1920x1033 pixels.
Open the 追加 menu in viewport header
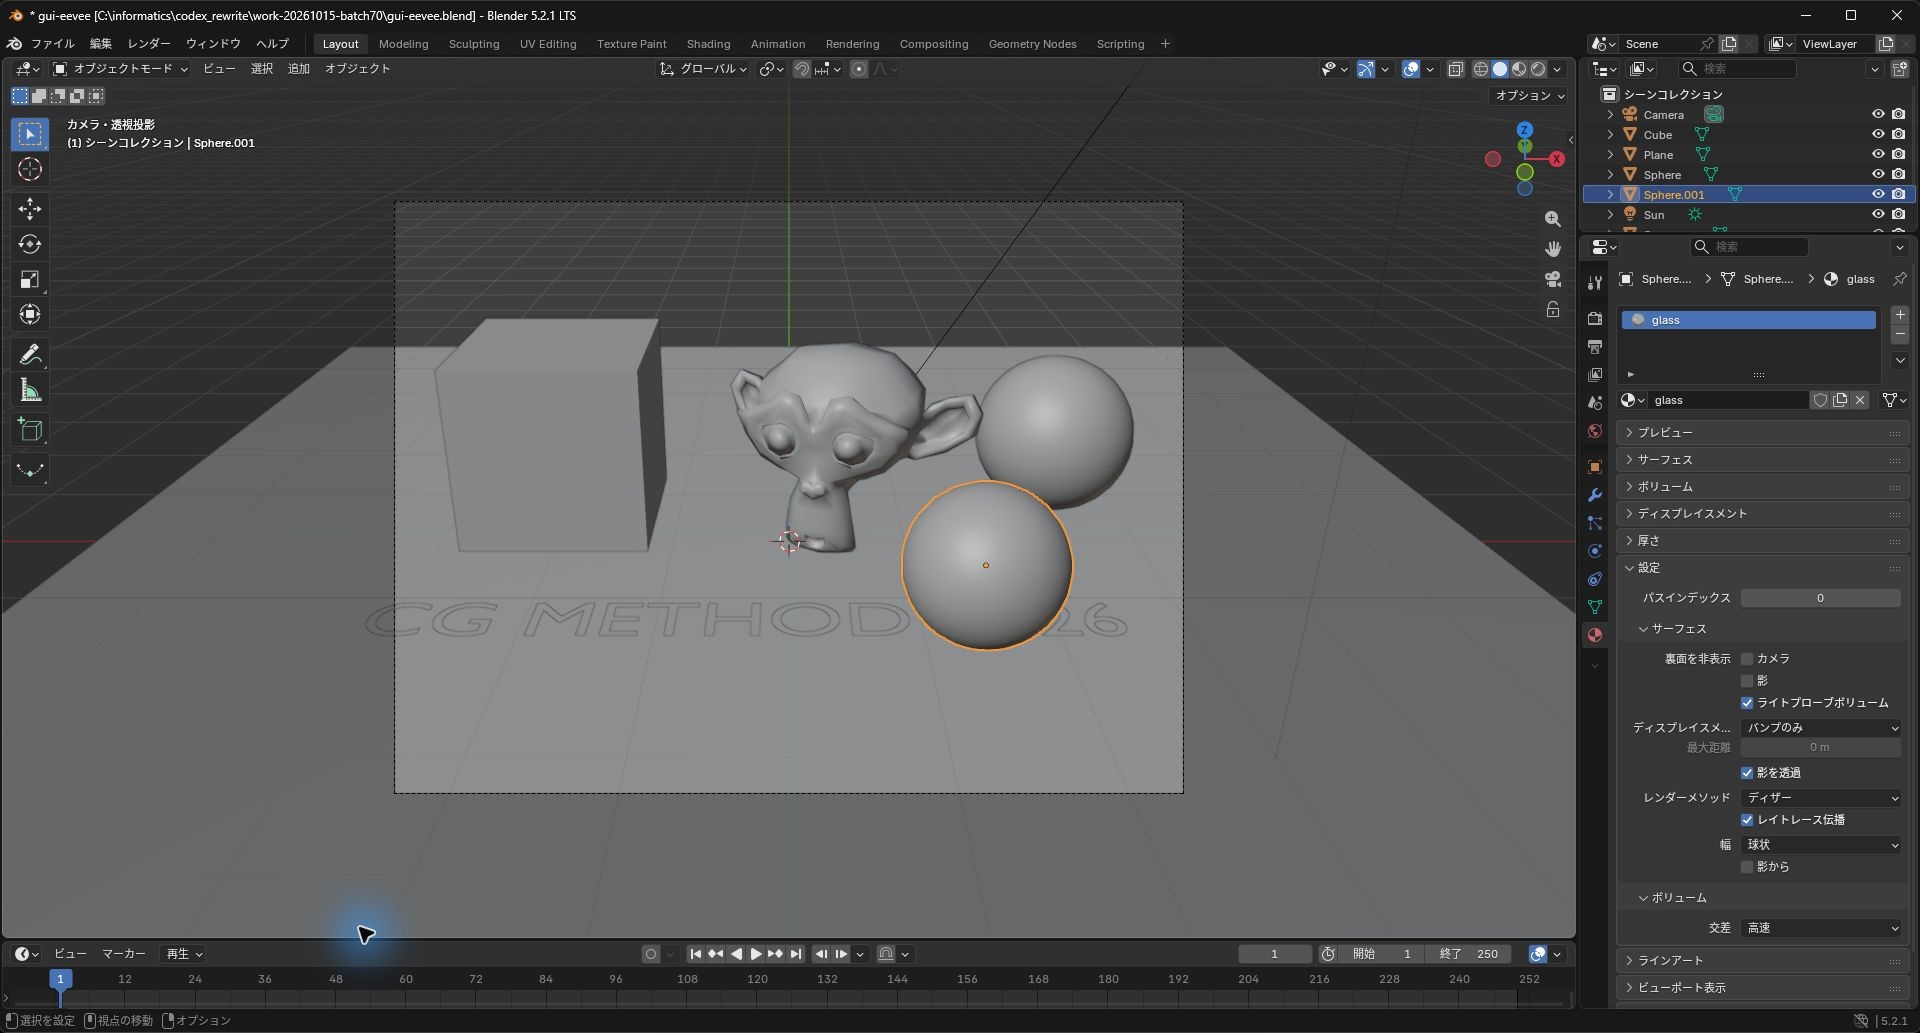[x=298, y=69]
